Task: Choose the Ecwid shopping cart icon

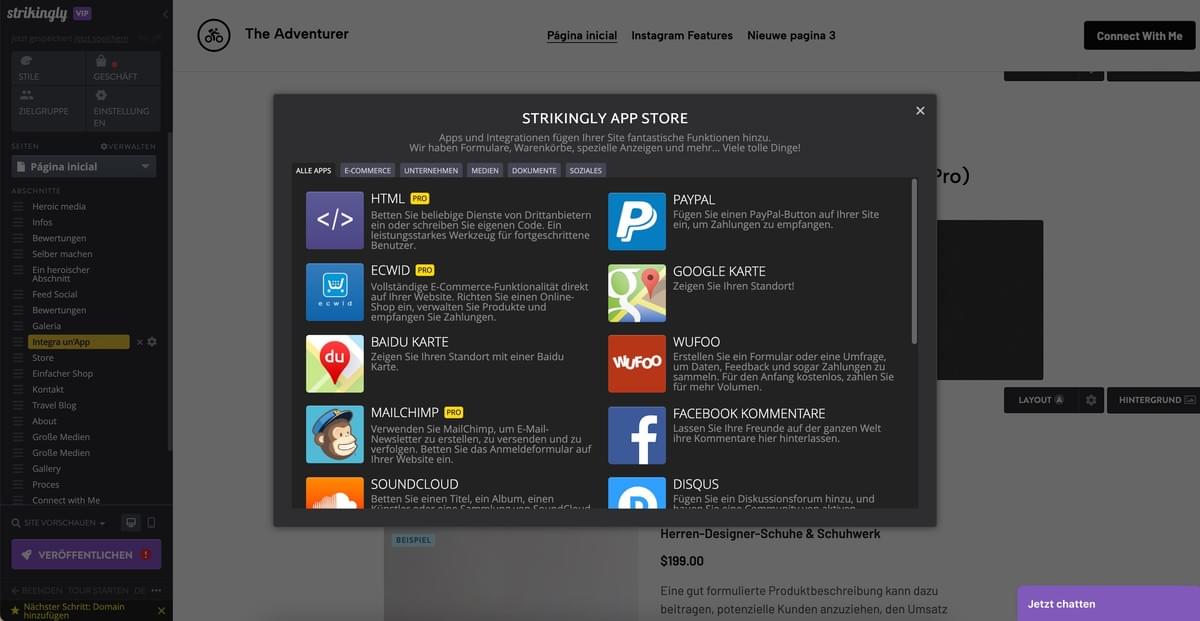Action: coord(335,292)
